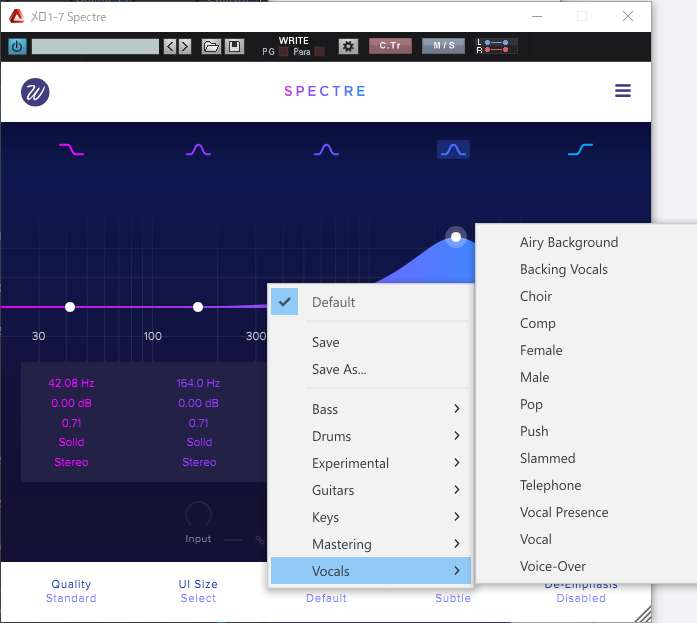Click the 164.0 Hz frequency value
The image size is (697, 623).
pyautogui.click(x=198, y=383)
